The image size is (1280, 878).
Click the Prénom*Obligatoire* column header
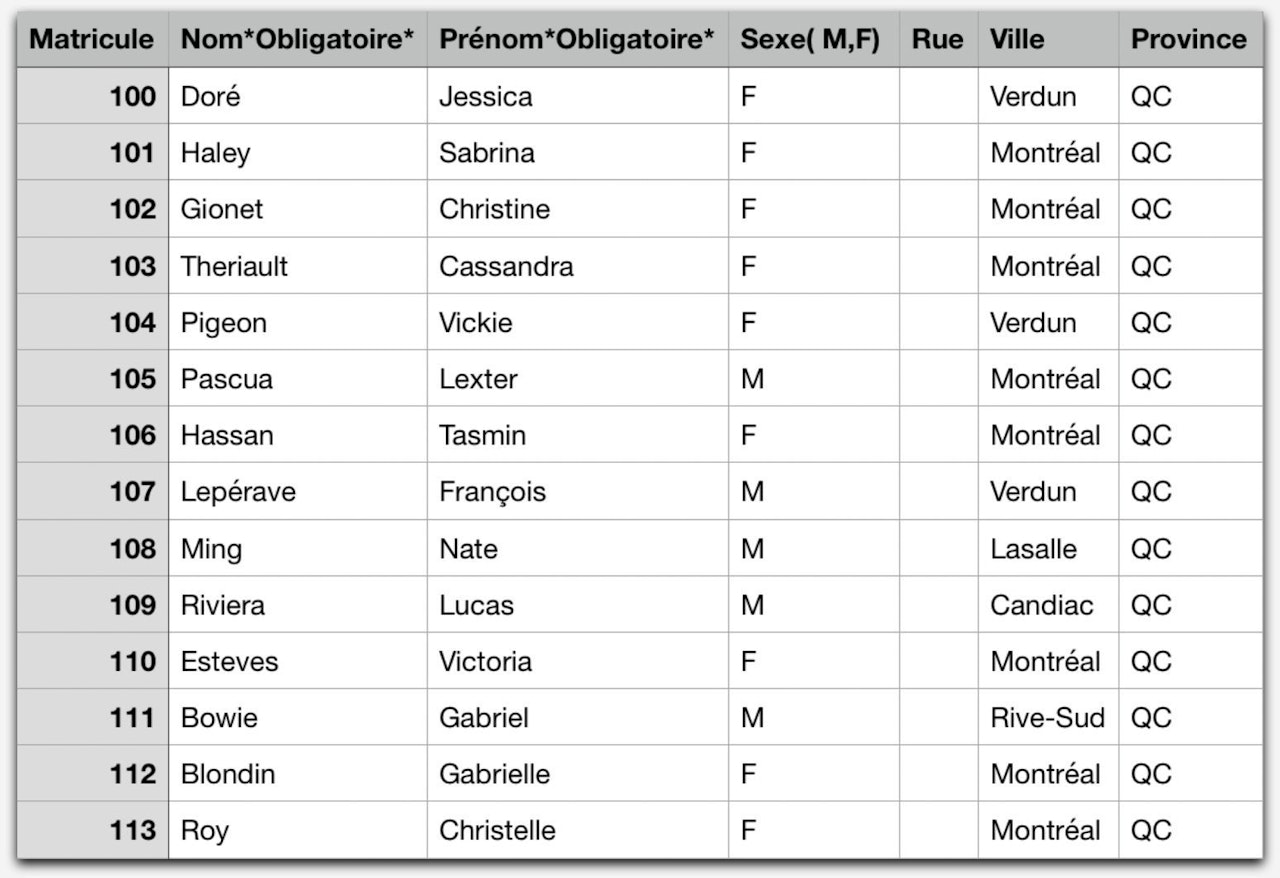pos(577,40)
